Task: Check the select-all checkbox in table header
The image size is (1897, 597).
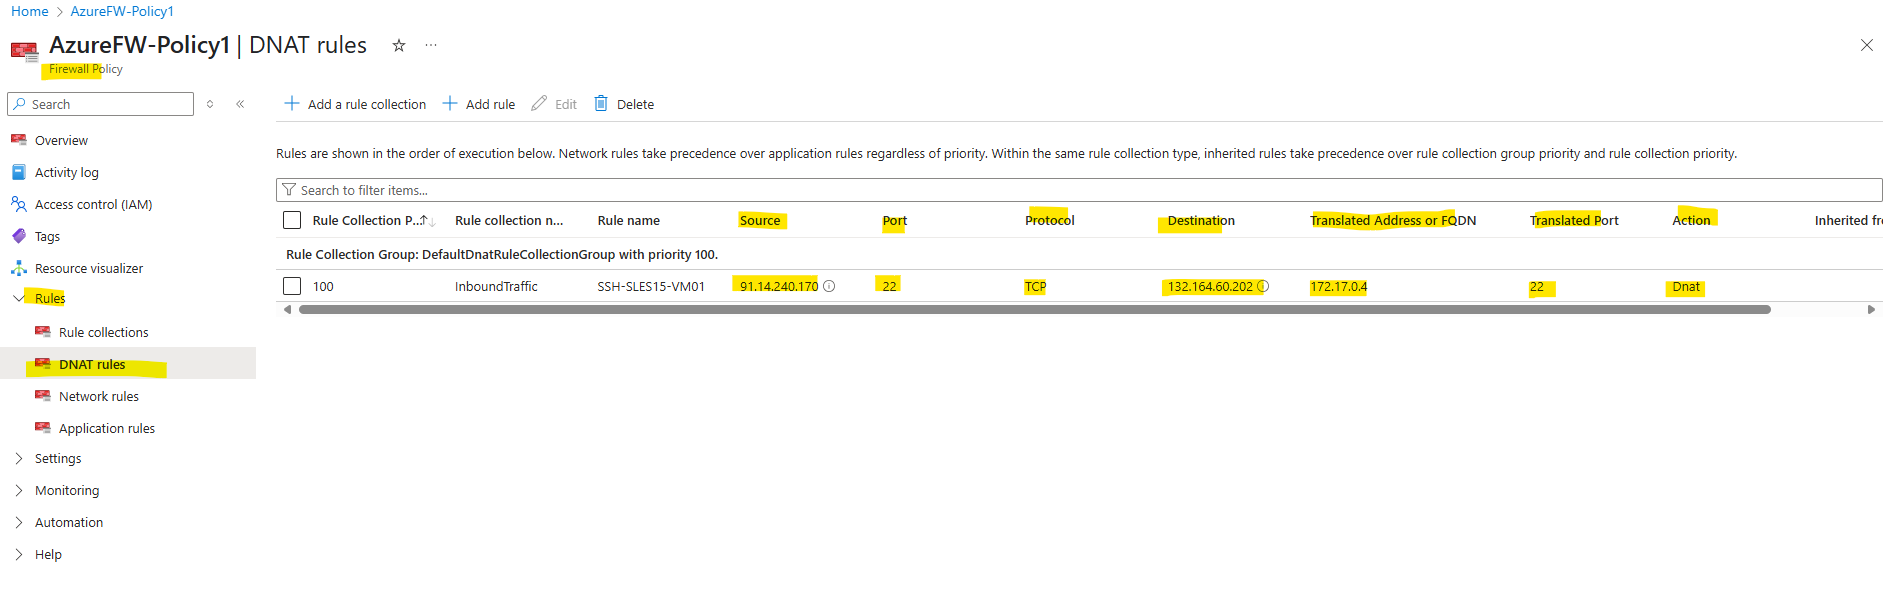Action: tap(292, 220)
